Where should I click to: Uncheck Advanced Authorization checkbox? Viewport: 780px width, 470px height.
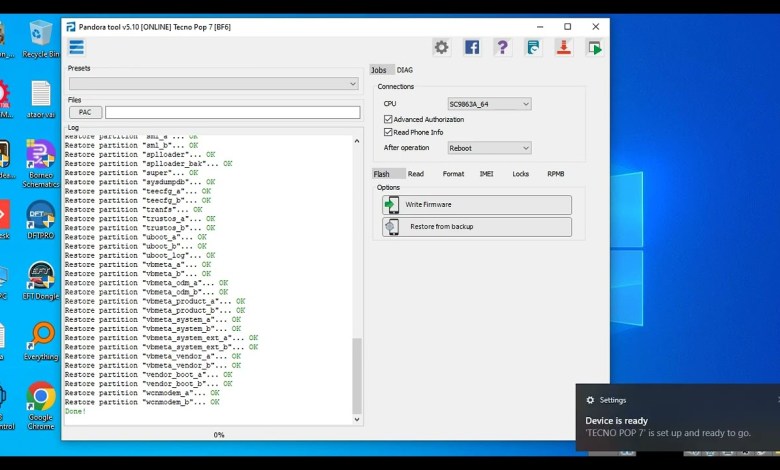click(x=388, y=119)
